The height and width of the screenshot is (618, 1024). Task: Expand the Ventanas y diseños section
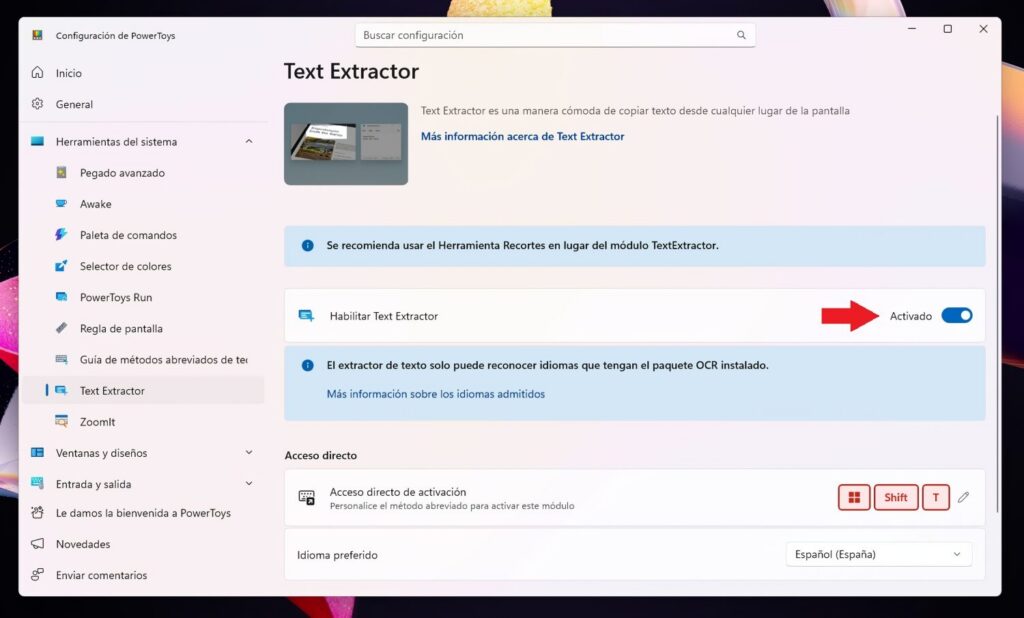tap(249, 453)
